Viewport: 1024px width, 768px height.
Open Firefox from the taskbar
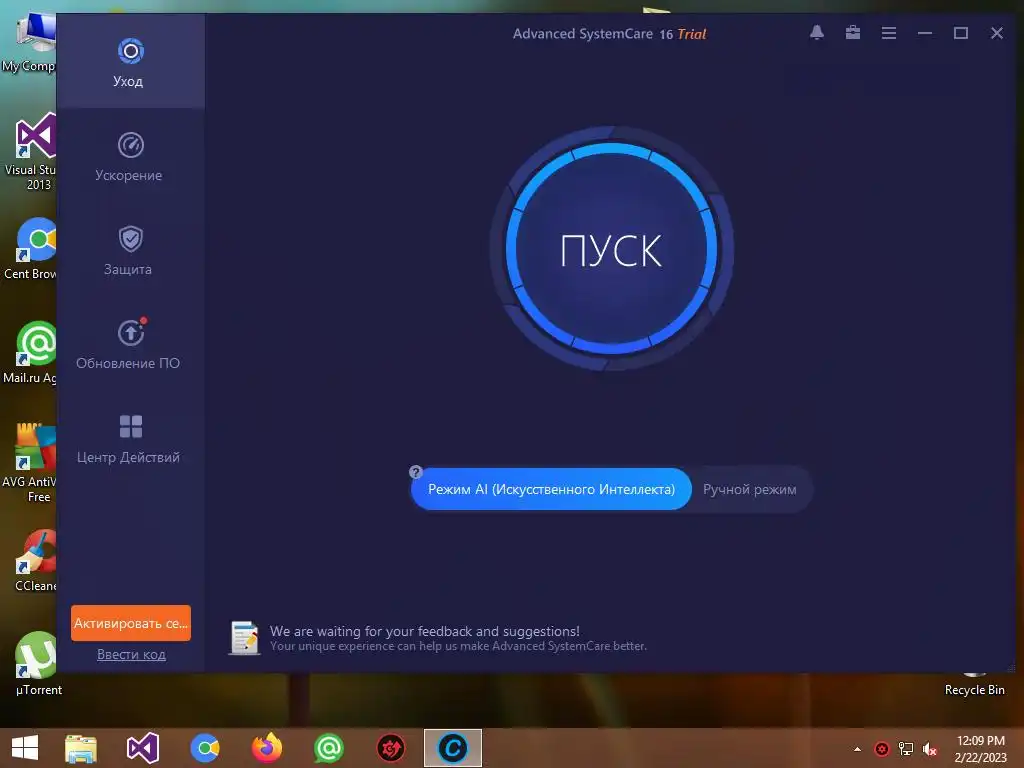[266, 748]
